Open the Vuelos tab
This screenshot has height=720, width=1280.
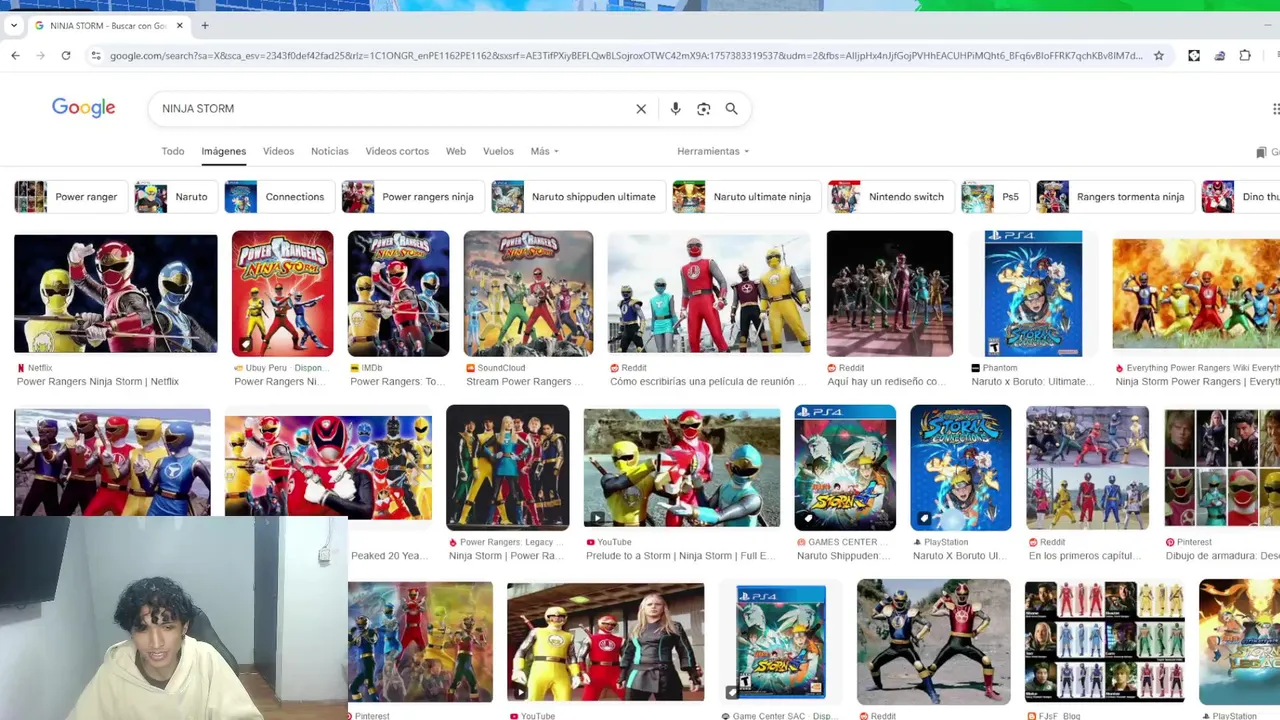[x=498, y=151]
